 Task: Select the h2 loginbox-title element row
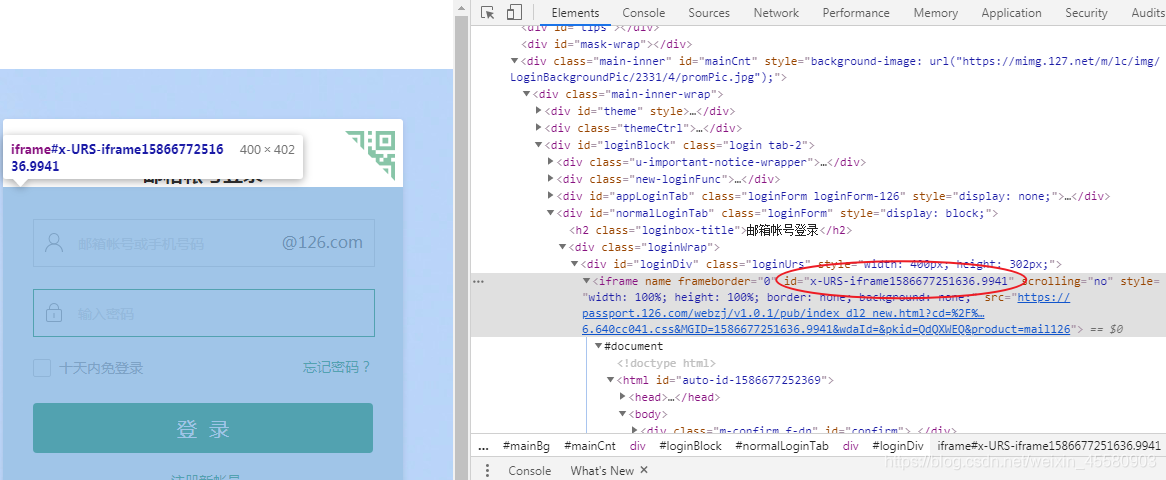coord(711,230)
